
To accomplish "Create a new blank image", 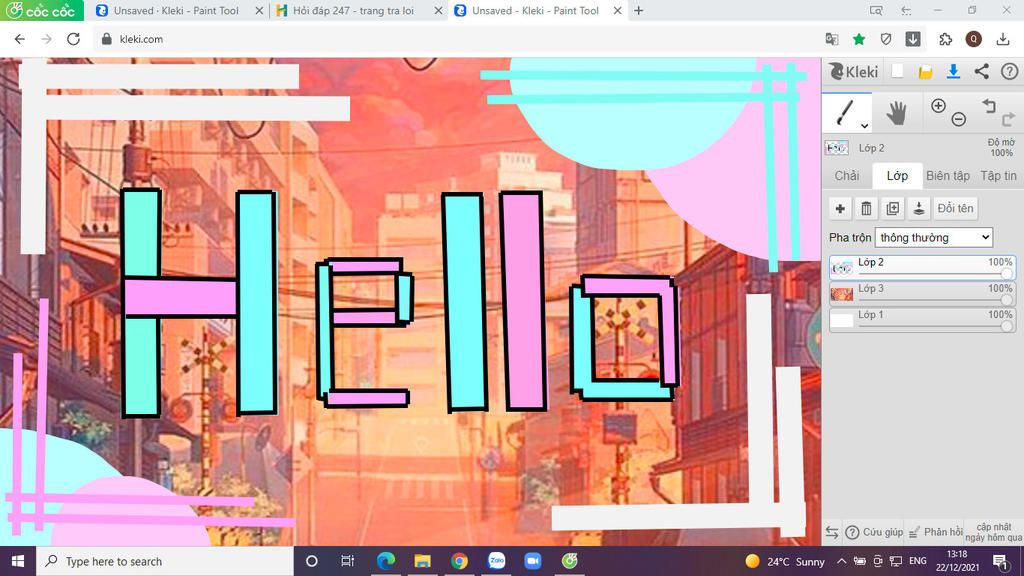I will pos(897,71).
